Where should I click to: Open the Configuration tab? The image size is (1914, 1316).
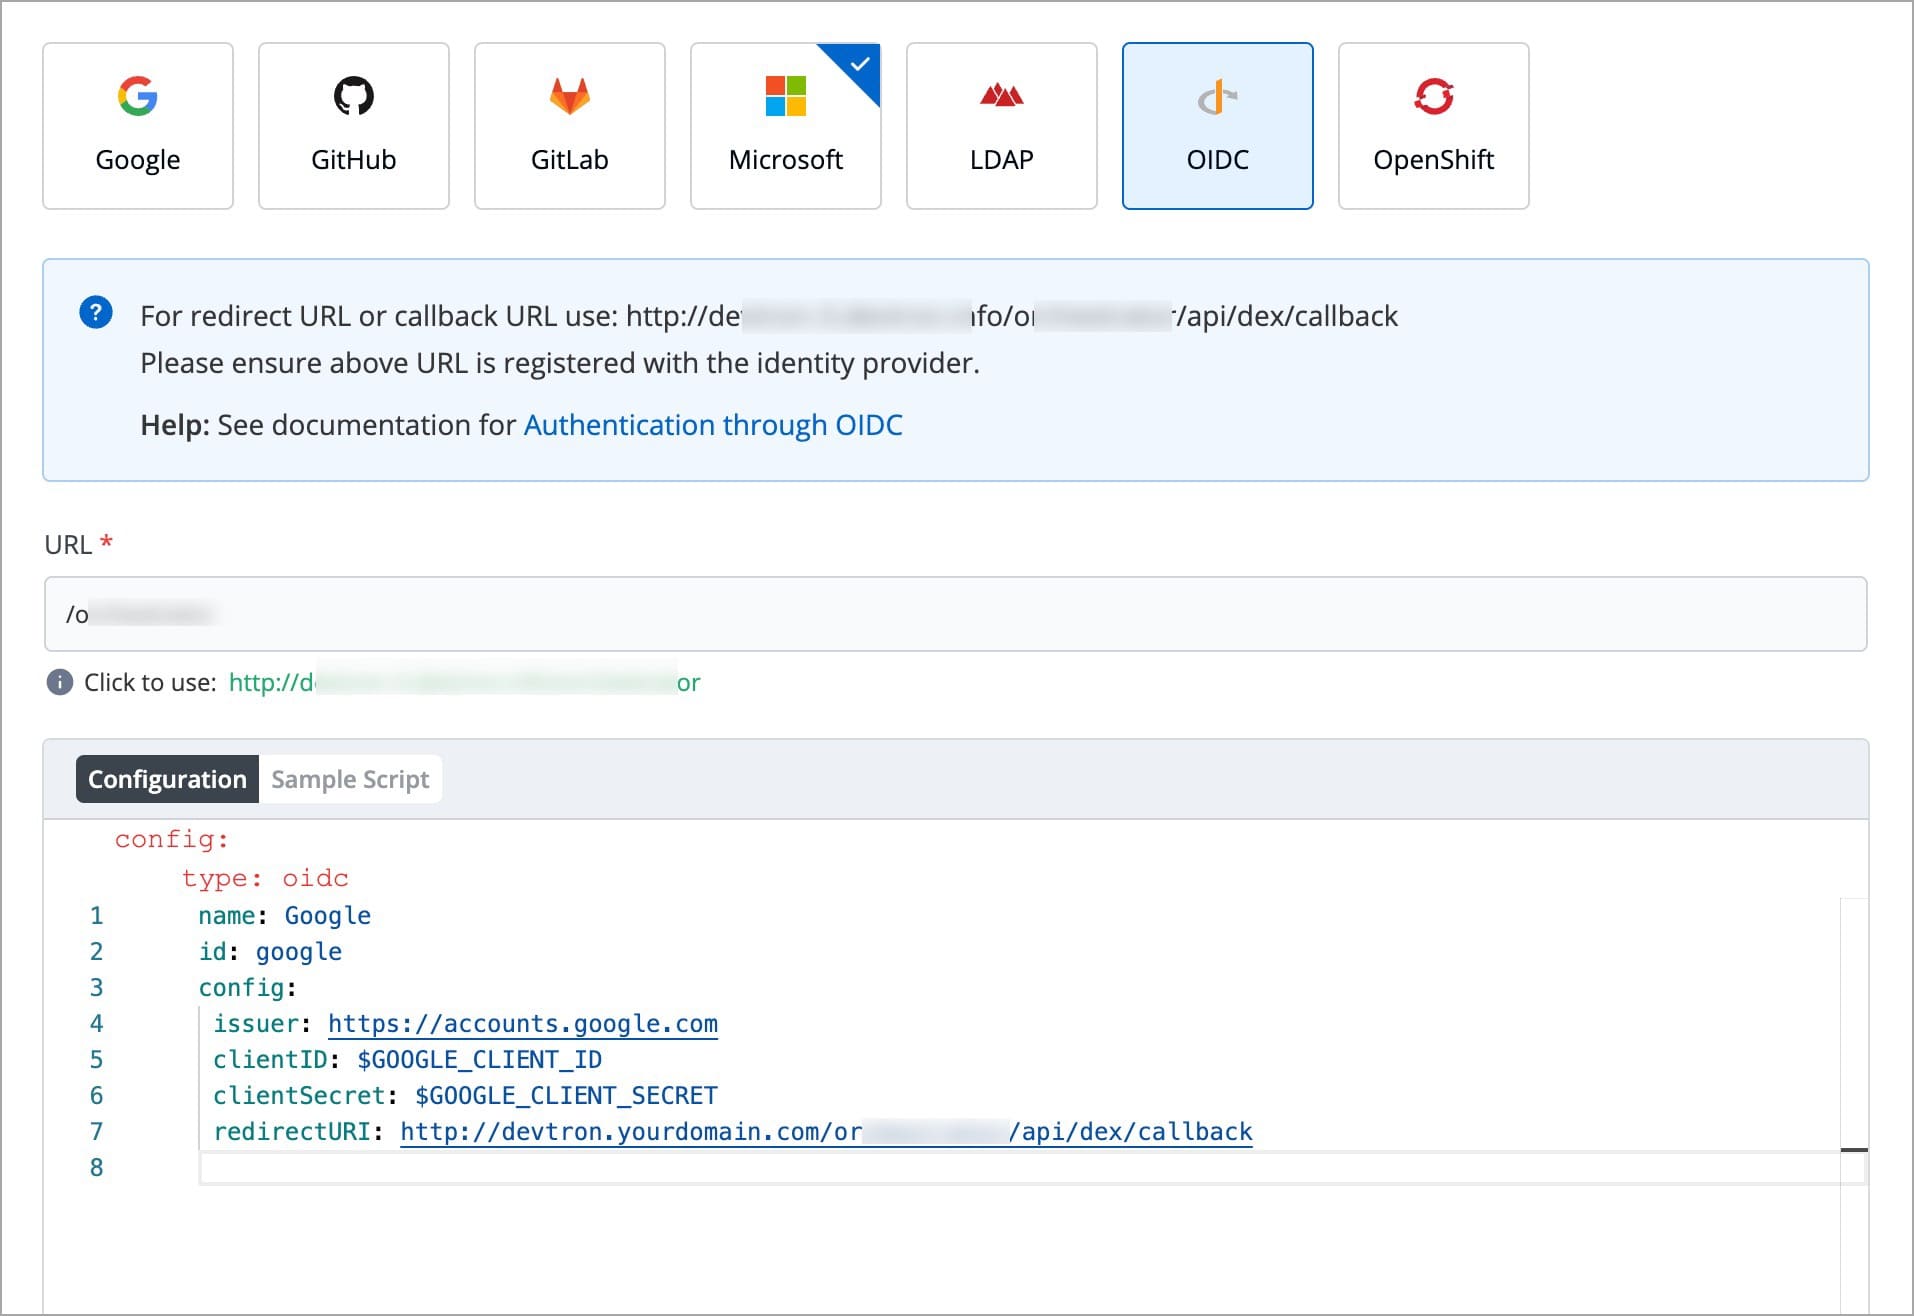pos(167,779)
